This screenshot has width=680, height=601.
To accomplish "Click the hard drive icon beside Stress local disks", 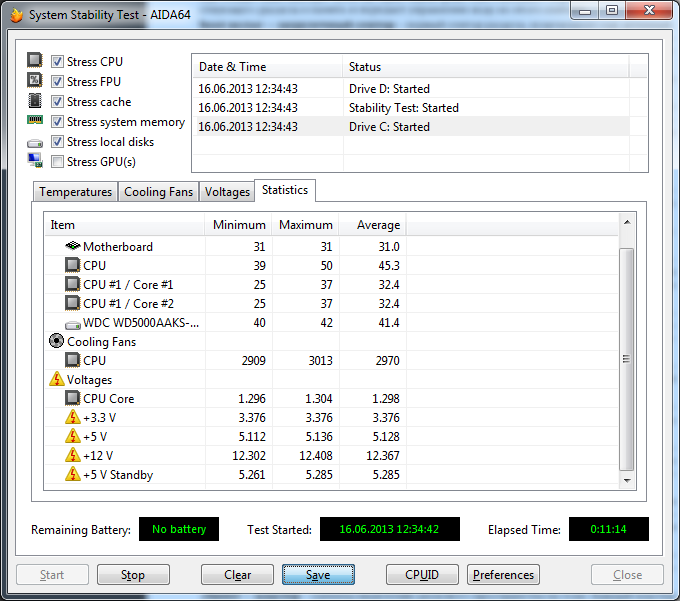I will click(x=35, y=143).
